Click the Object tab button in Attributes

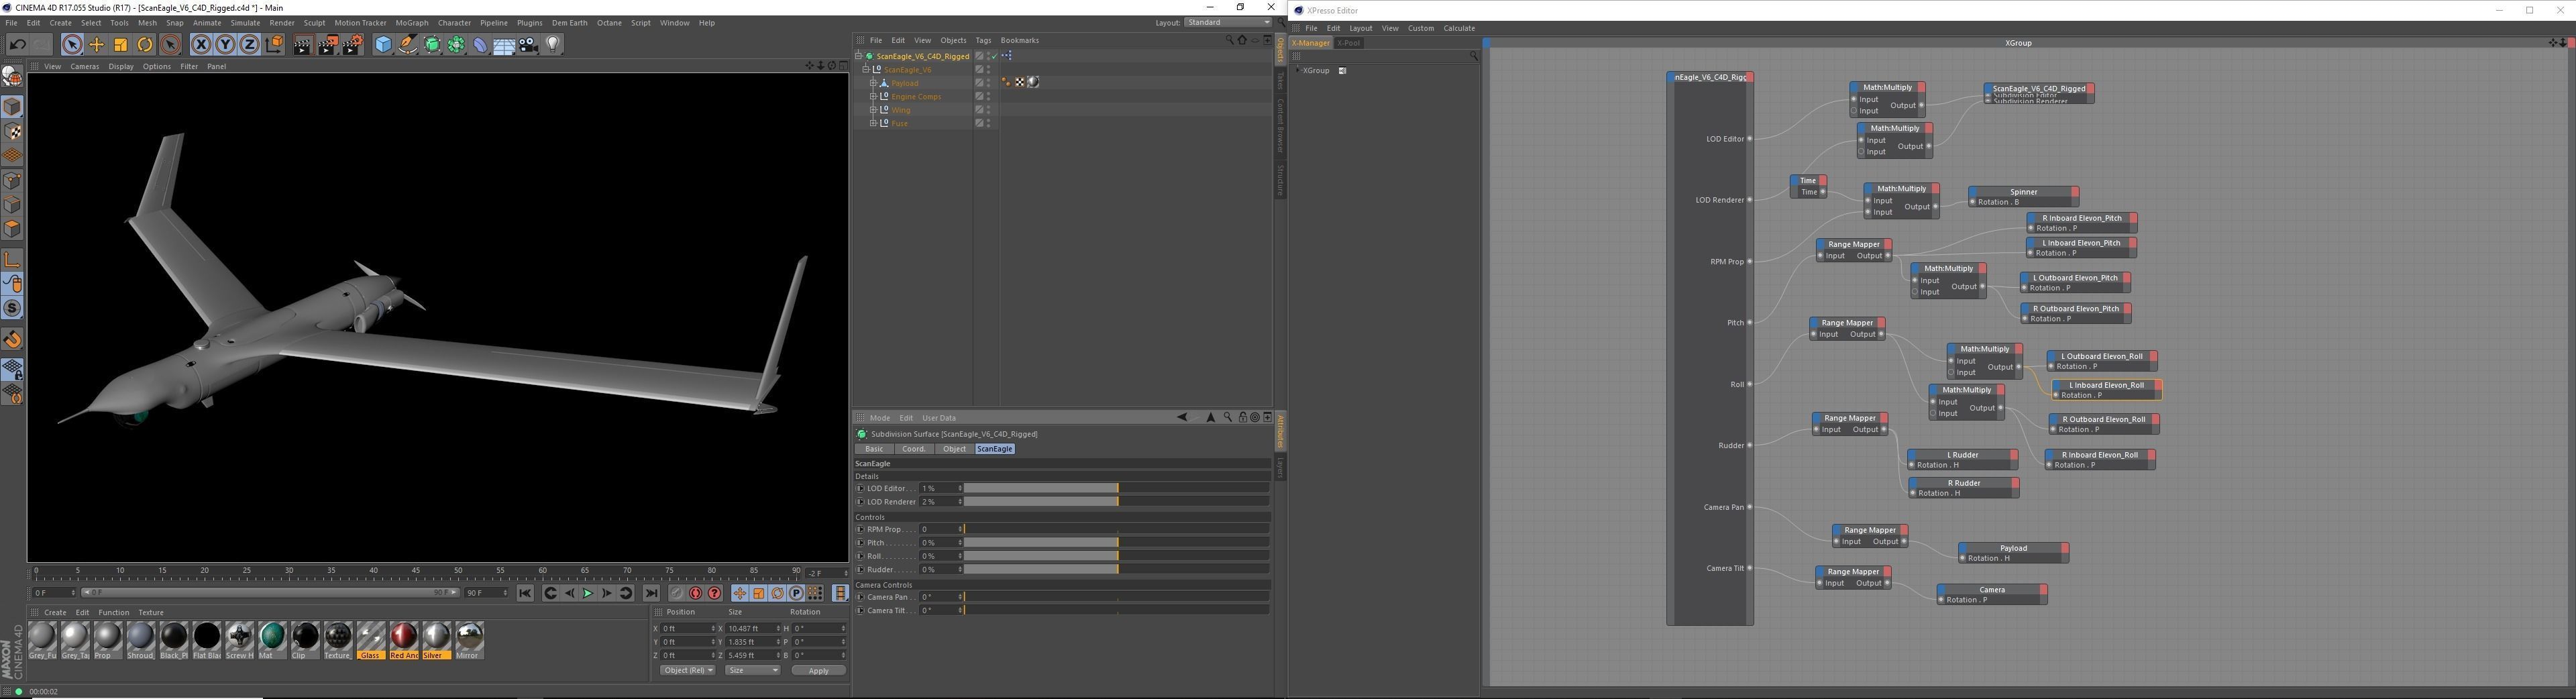[x=954, y=450]
